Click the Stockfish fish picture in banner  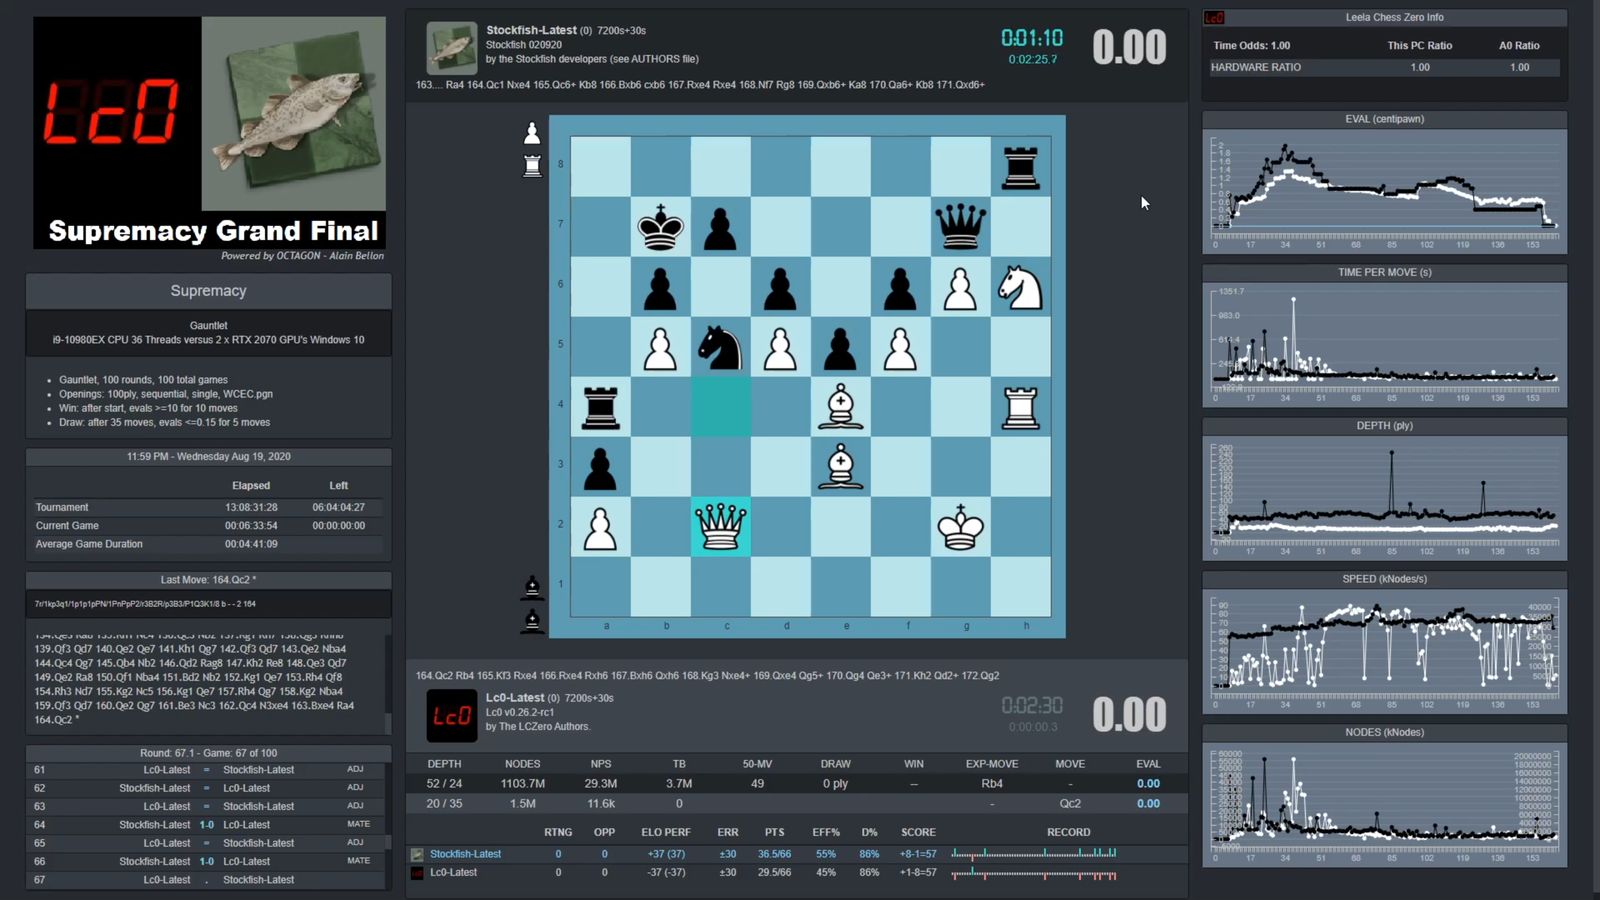tap(293, 113)
